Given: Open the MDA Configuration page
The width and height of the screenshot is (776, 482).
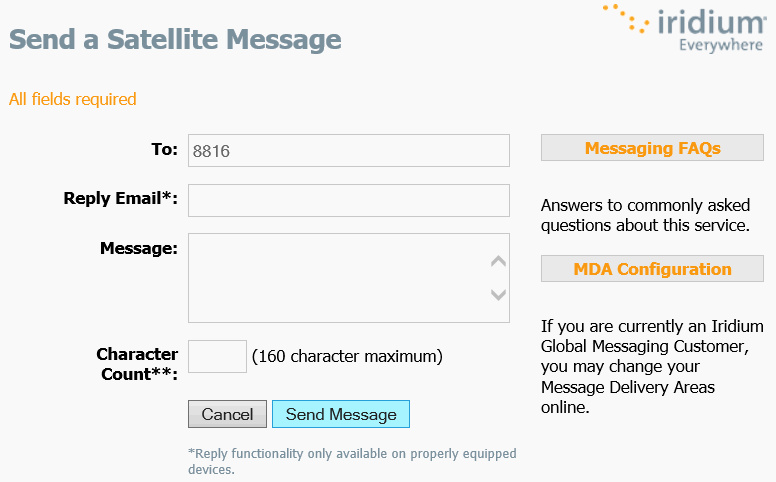Looking at the screenshot, I should [652, 269].
